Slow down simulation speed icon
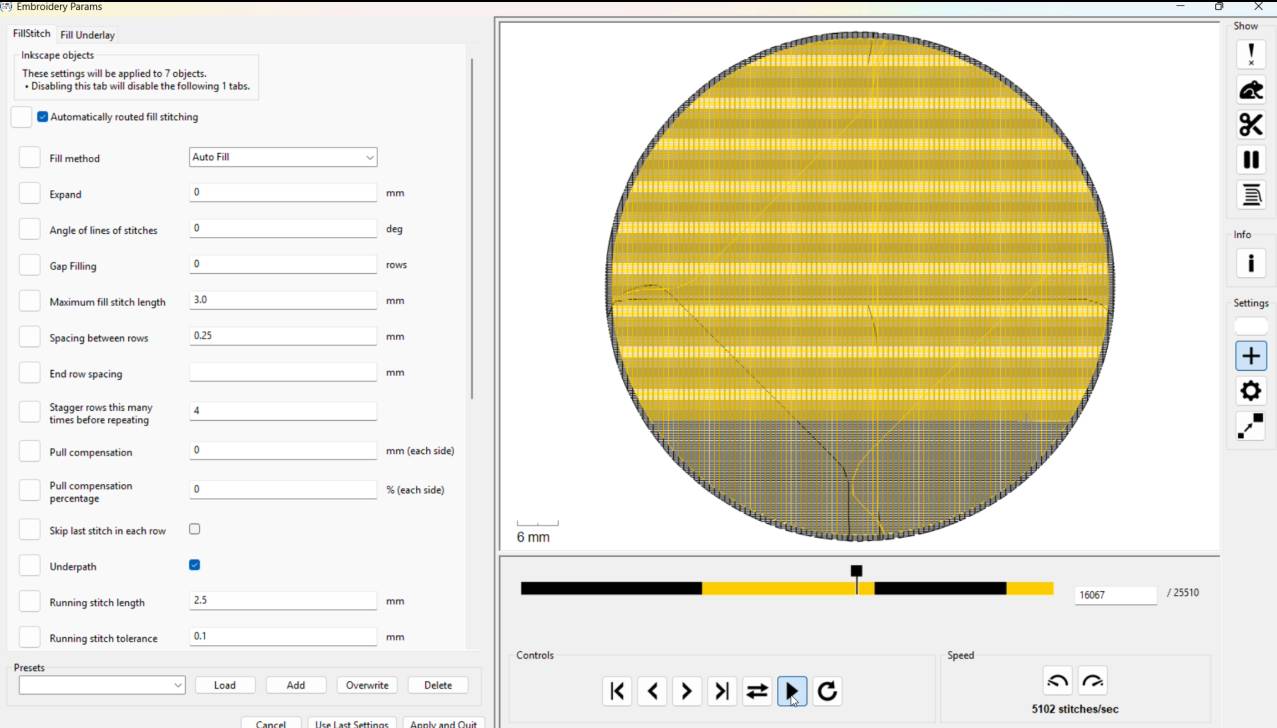This screenshot has width=1277, height=728. point(1058,682)
